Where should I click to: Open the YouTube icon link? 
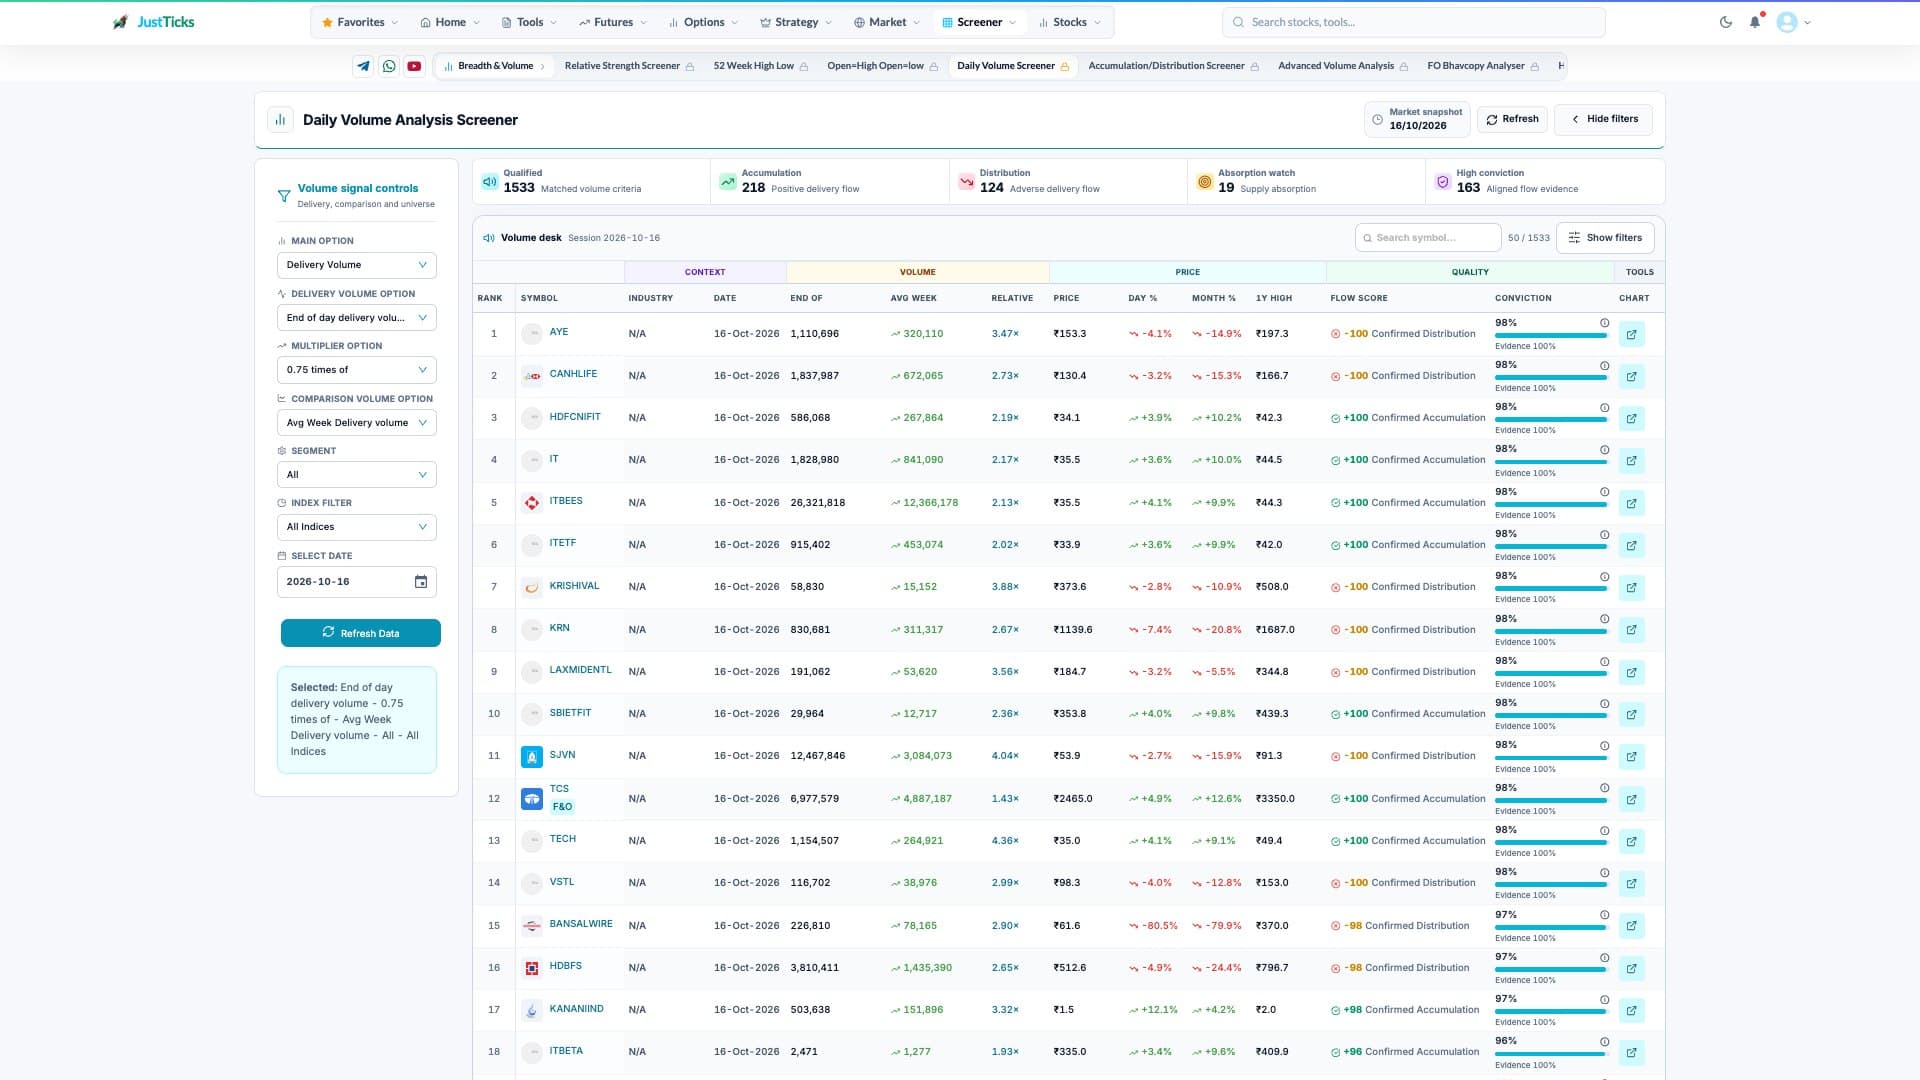click(x=414, y=66)
